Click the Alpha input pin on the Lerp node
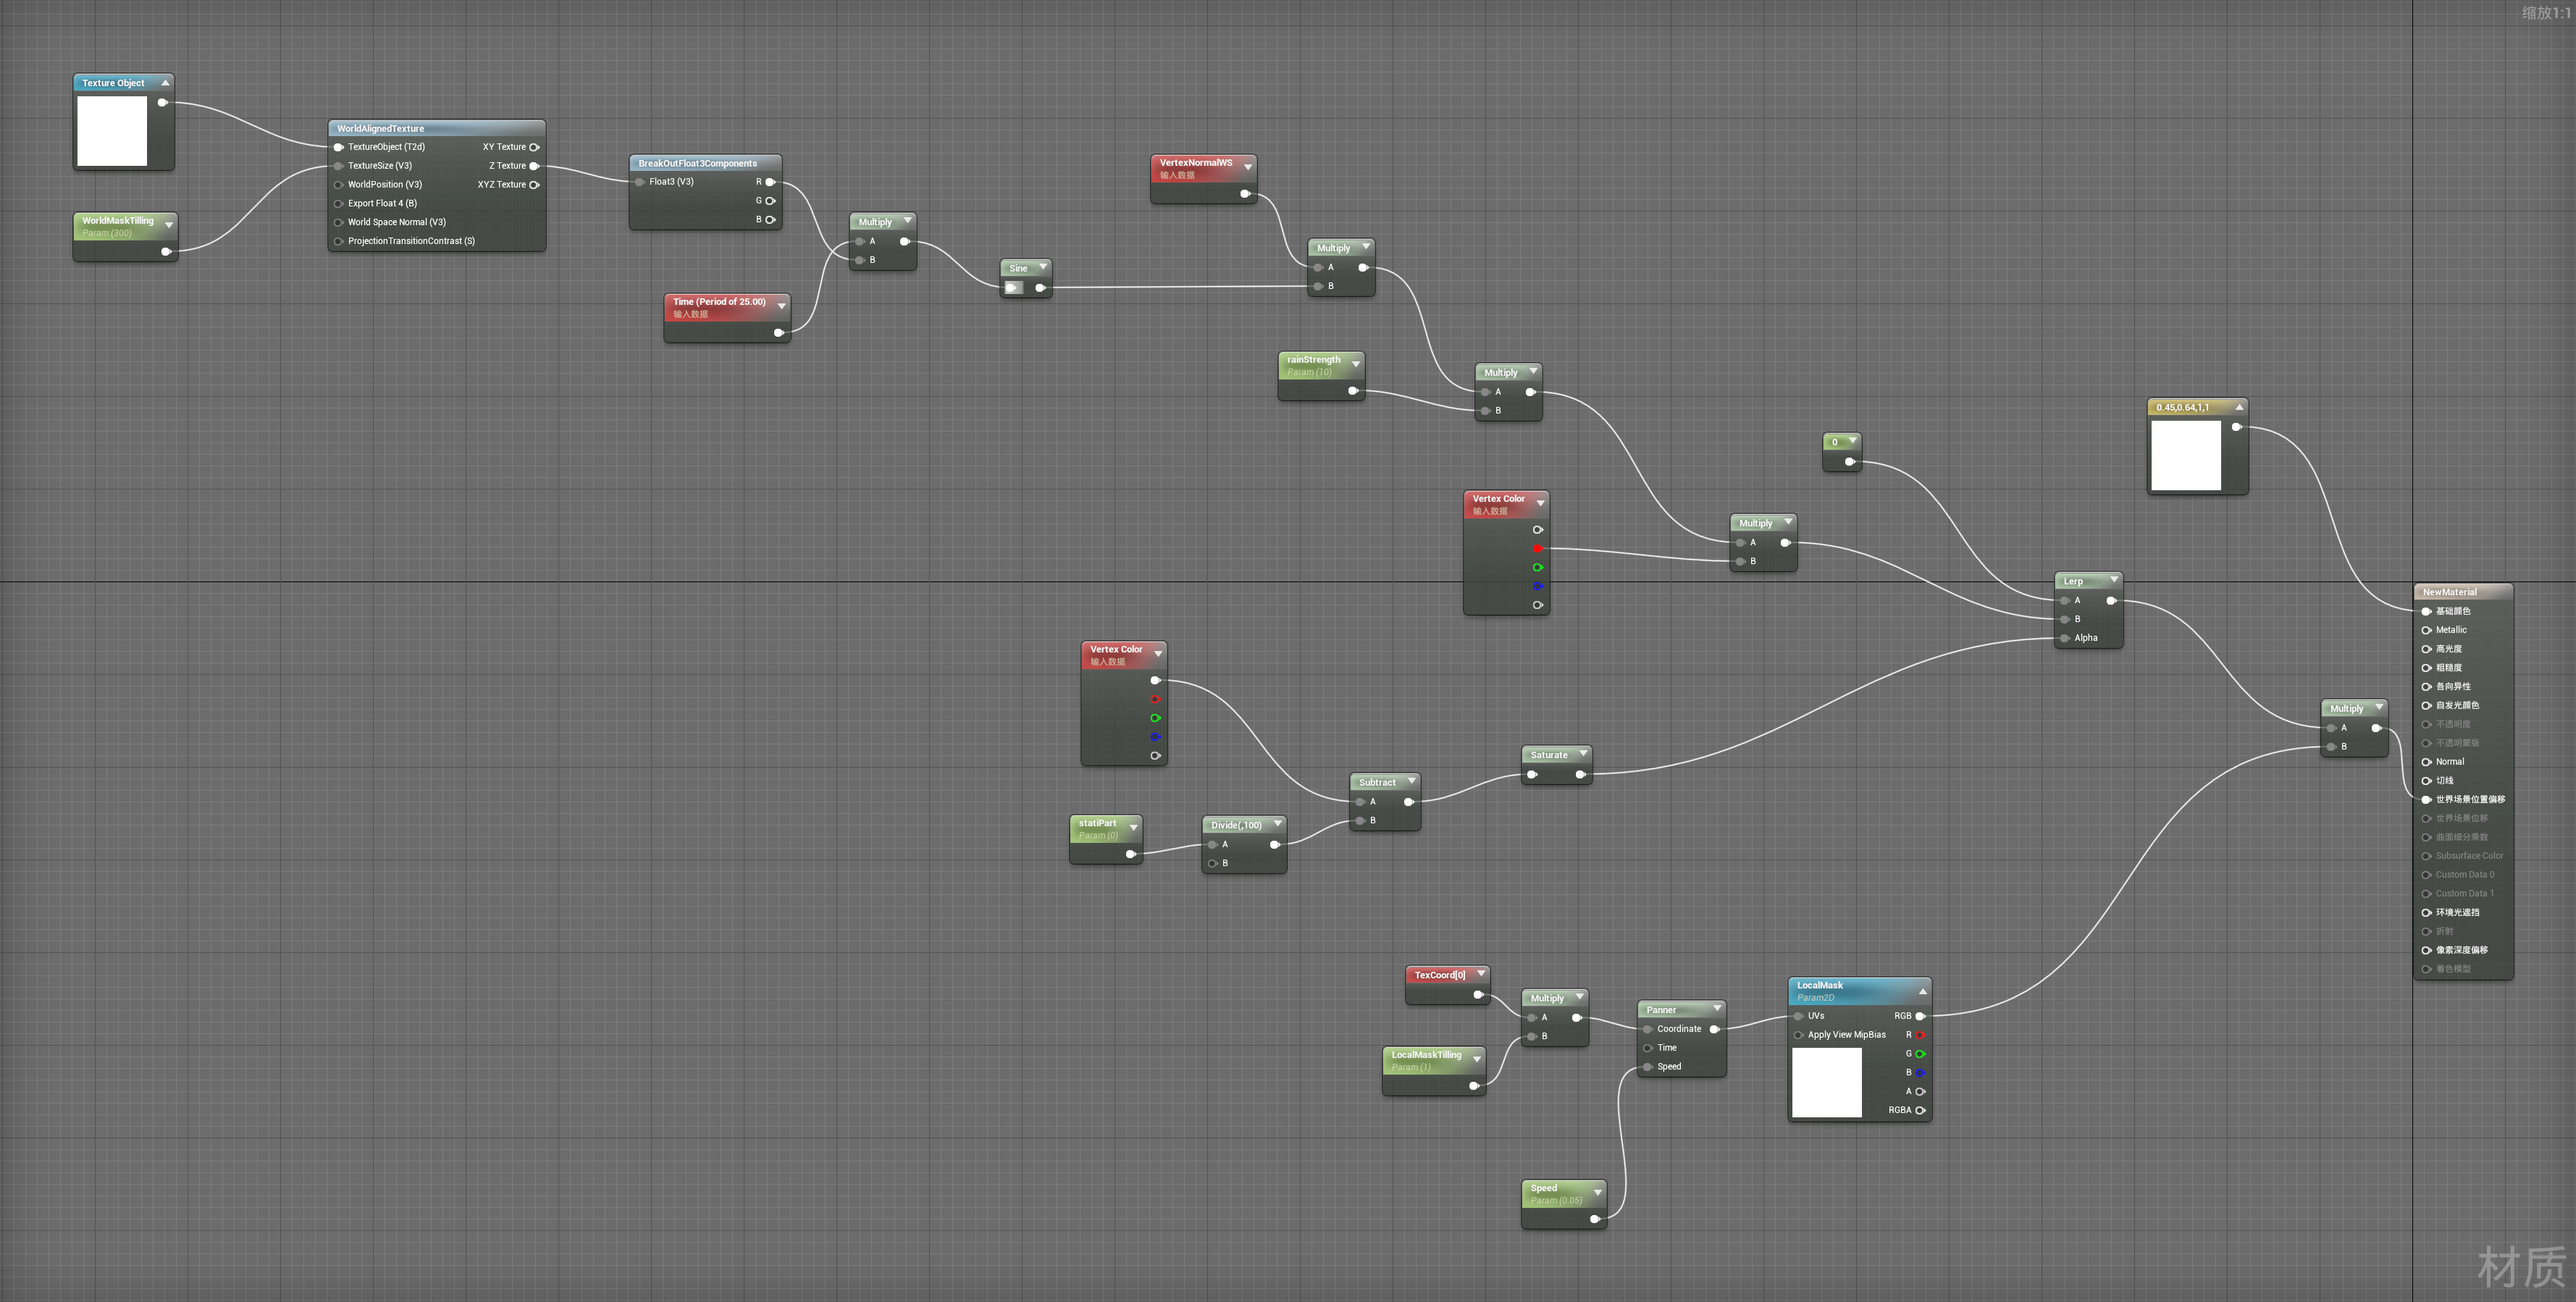Screen dimensions: 2576x1302 click(2064, 638)
